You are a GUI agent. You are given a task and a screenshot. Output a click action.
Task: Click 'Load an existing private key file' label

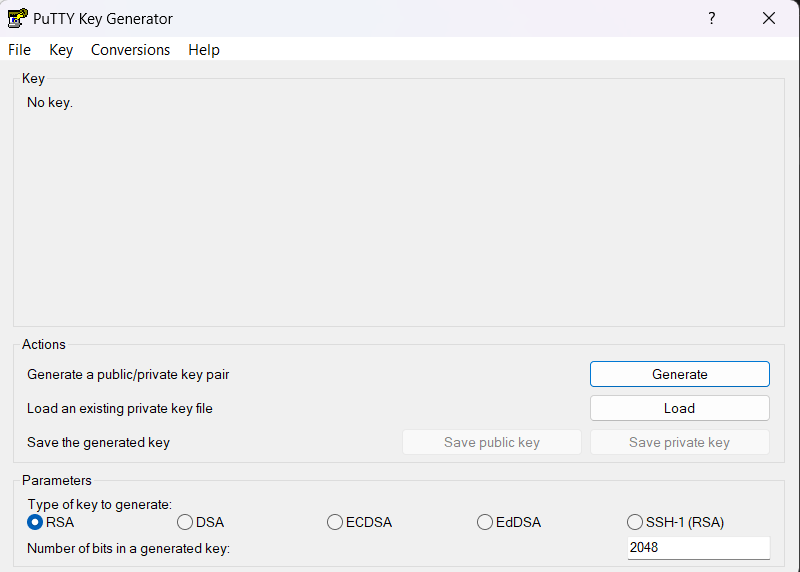[119, 408]
